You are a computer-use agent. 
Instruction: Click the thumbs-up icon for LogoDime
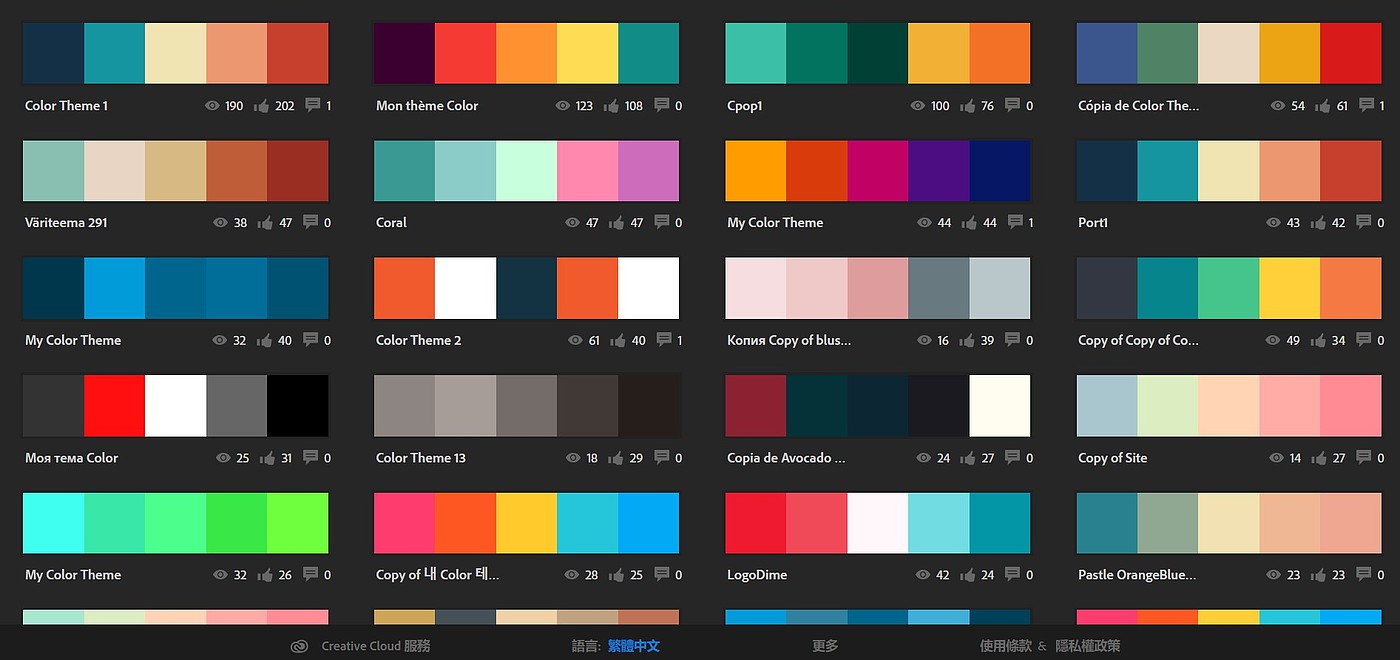click(x=968, y=575)
